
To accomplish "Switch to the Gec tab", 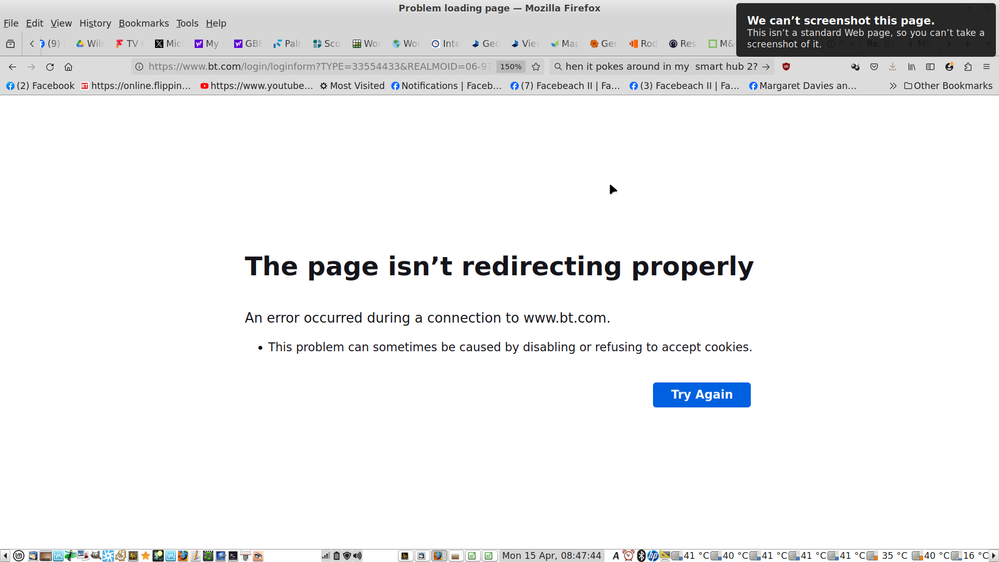I will coord(485,44).
